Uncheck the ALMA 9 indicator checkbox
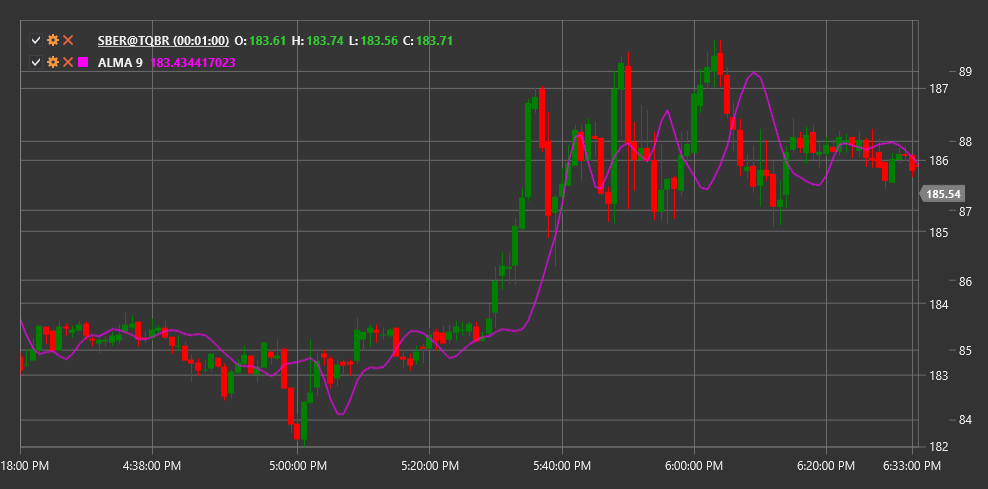The height and width of the screenshot is (489, 988). [36, 62]
